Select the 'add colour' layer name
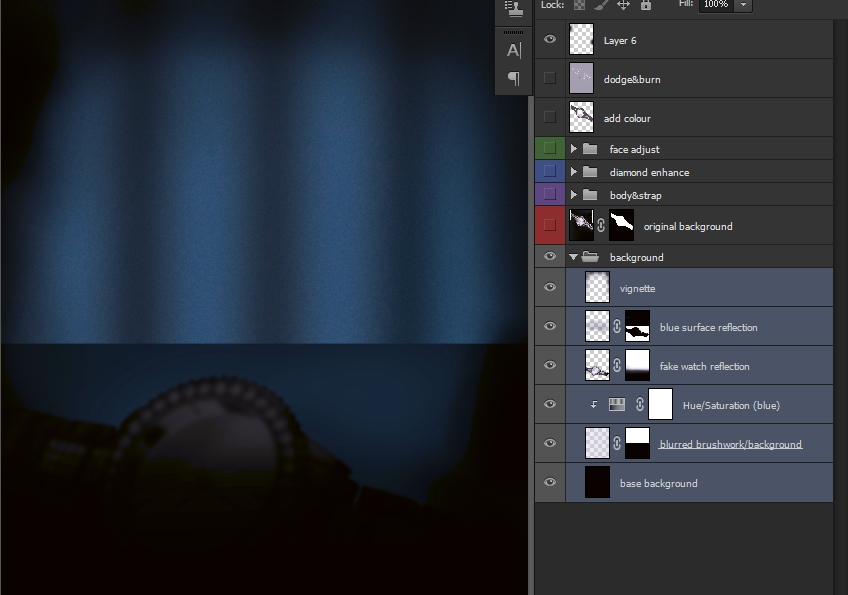This screenshot has width=848, height=595. click(x=627, y=118)
